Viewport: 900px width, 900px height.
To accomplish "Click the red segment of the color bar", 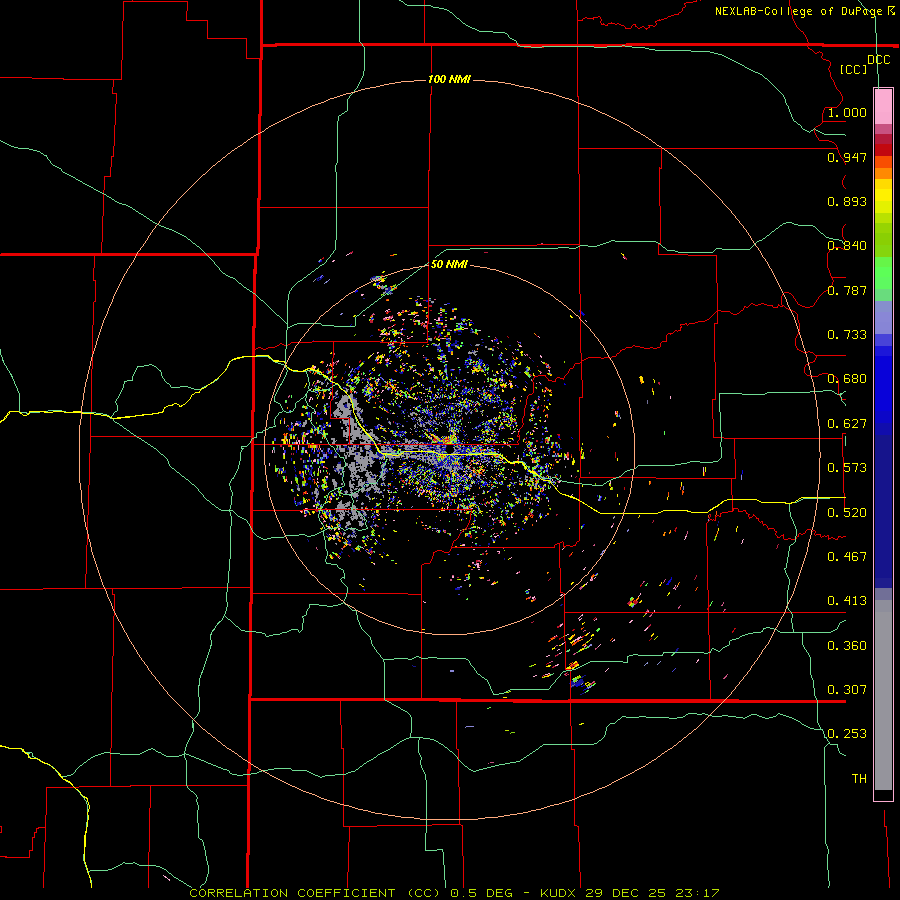I will click(x=883, y=150).
